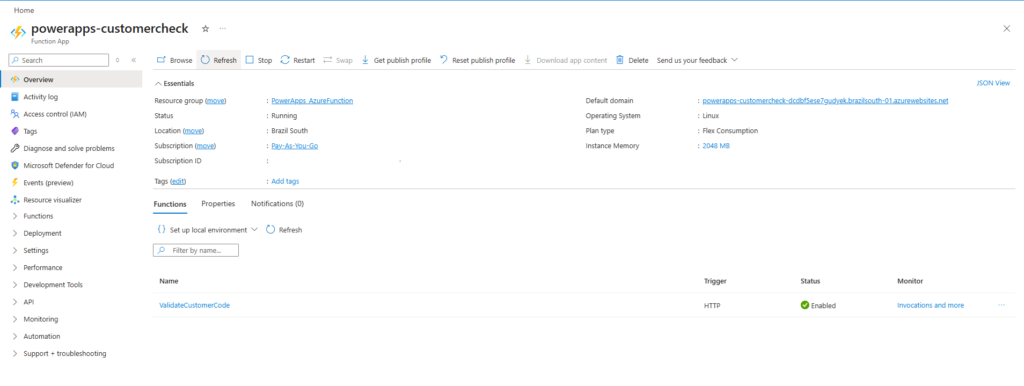Stop the function app
This screenshot has width=1024, height=386.
click(x=259, y=60)
